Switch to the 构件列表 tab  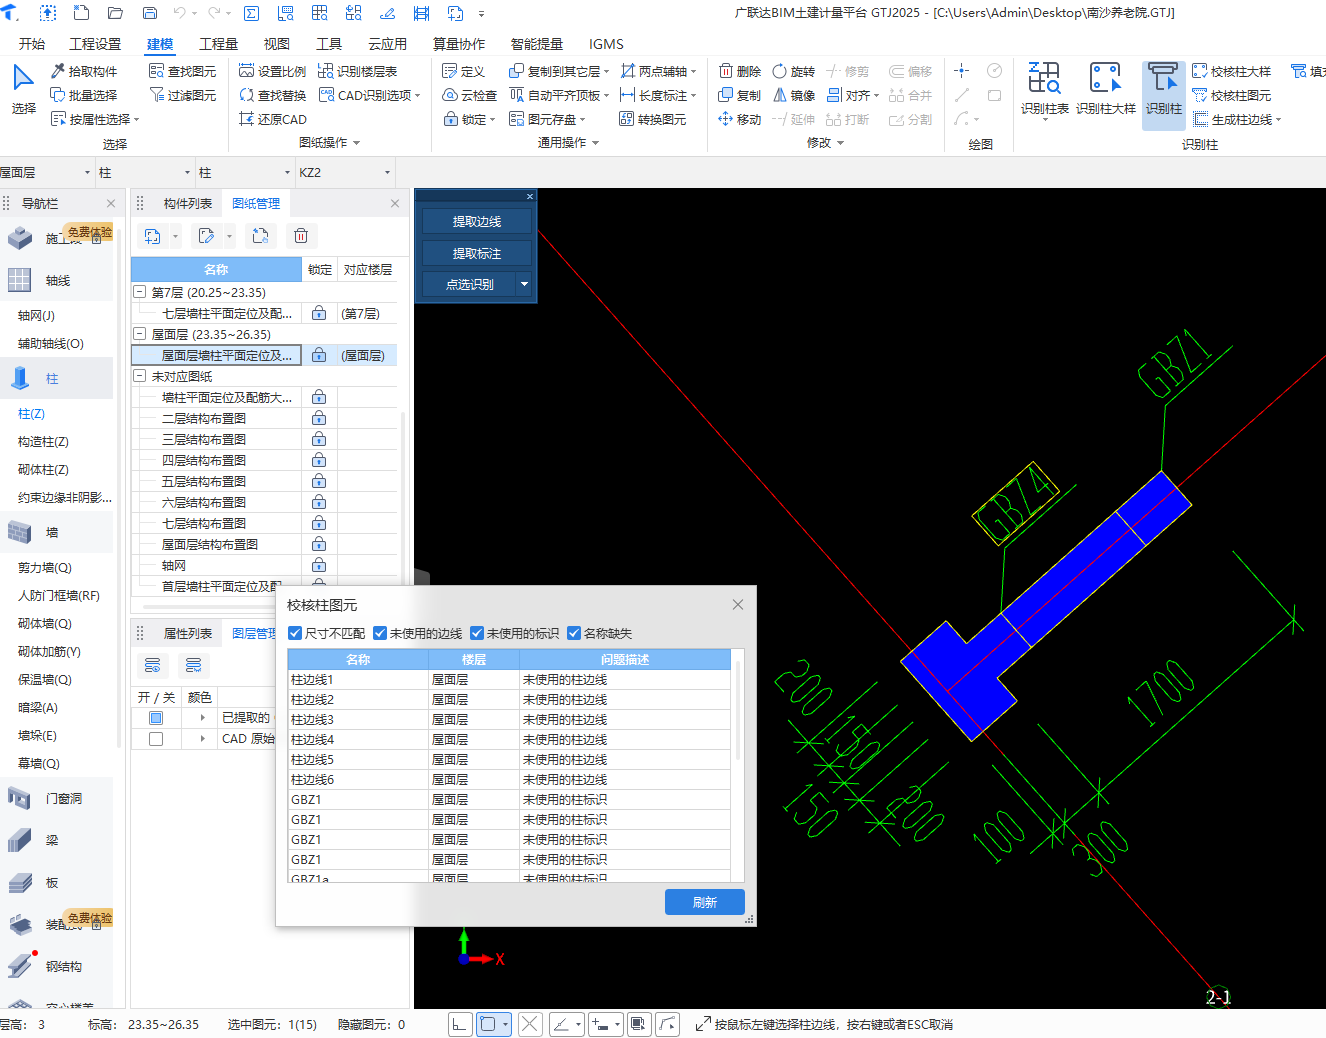coord(188,203)
